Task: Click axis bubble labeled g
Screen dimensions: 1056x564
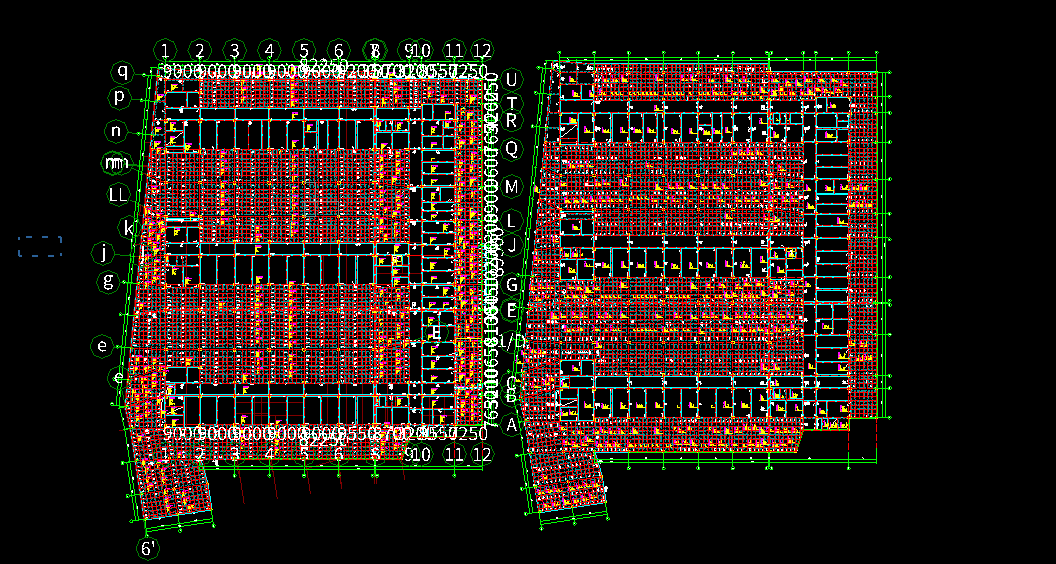Action: click(x=108, y=281)
